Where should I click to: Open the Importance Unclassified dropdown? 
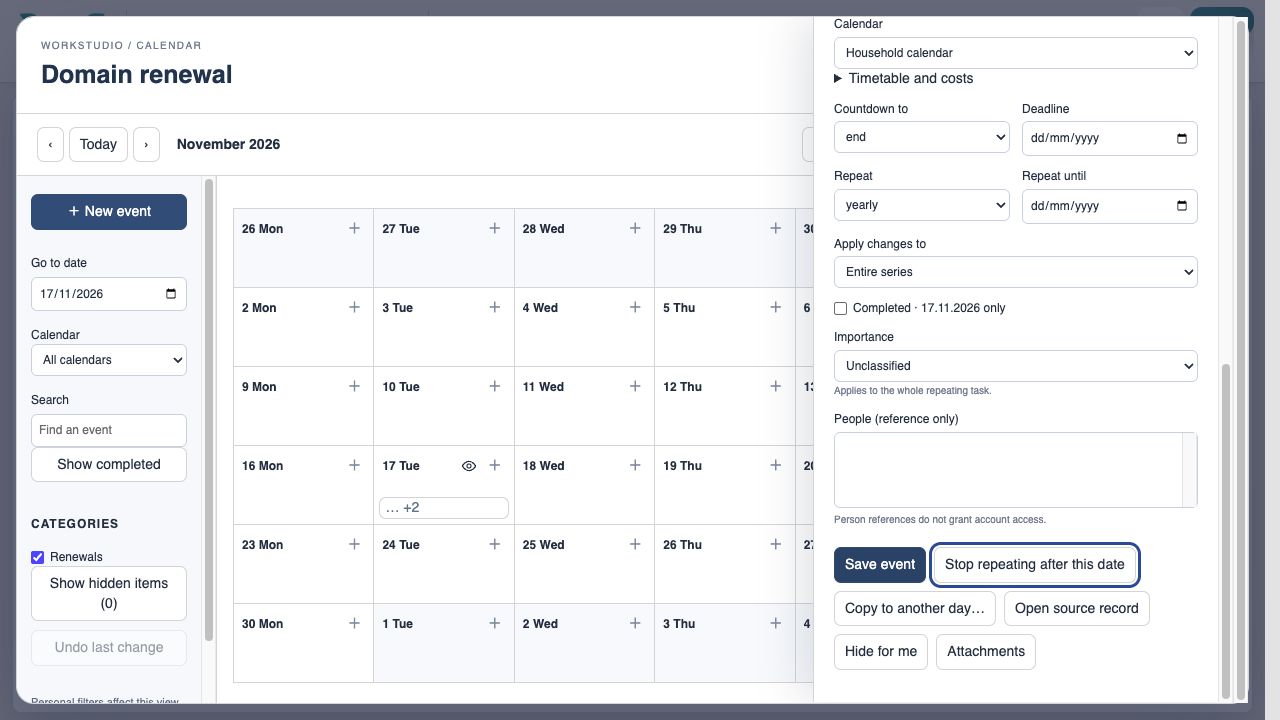(1015, 366)
